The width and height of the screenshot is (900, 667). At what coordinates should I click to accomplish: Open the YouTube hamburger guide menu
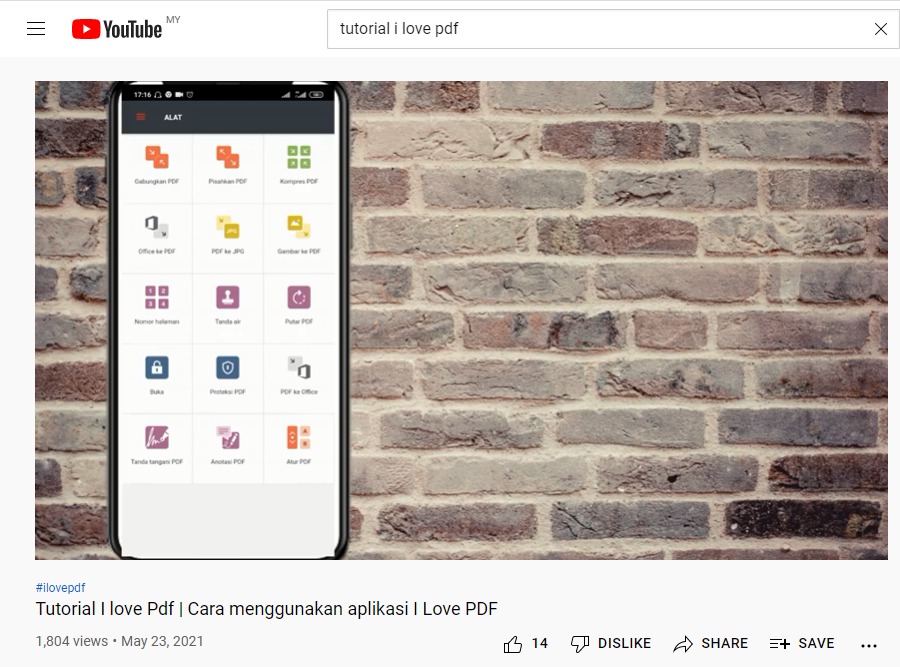[36, 29]
